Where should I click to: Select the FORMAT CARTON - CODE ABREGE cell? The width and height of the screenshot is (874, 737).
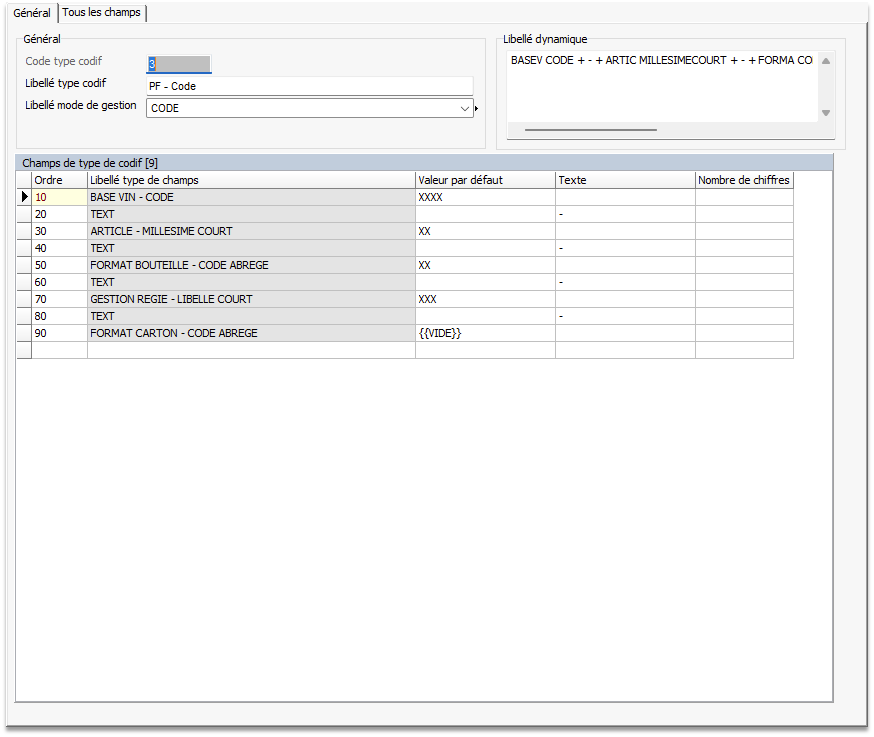251,333
